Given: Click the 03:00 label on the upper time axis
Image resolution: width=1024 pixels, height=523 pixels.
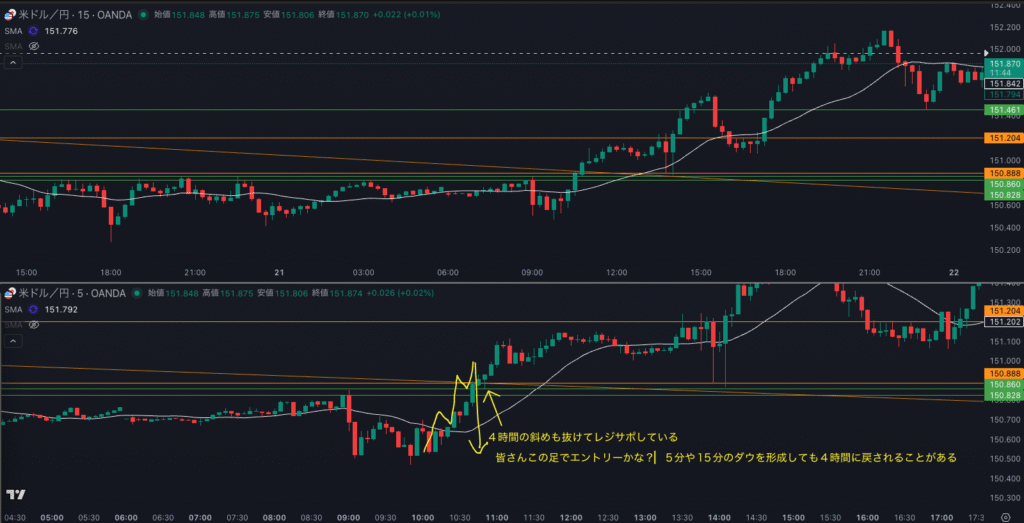Looking at the screenshot, I should 364,272.
